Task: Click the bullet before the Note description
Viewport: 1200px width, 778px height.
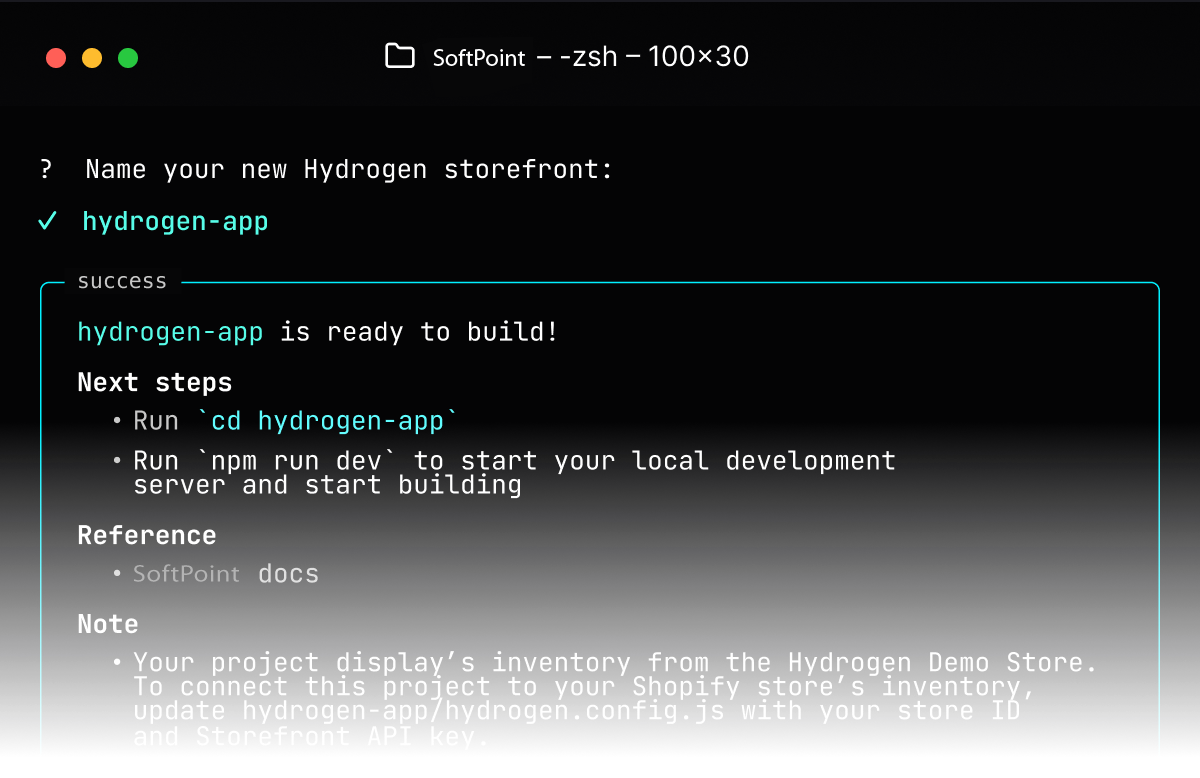Action: click(x=117, y=662)
